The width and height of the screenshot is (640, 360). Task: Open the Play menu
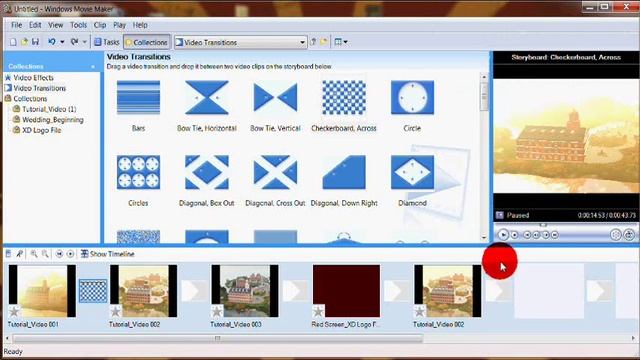pos(119,25)
